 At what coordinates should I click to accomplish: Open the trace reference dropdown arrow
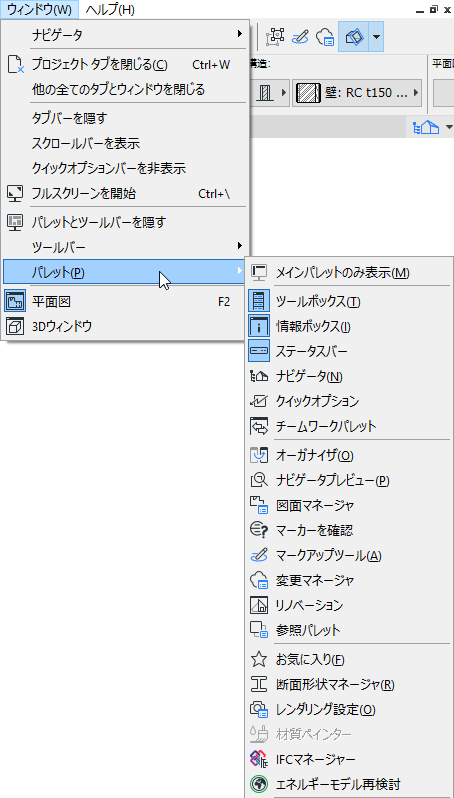(376, 36)
